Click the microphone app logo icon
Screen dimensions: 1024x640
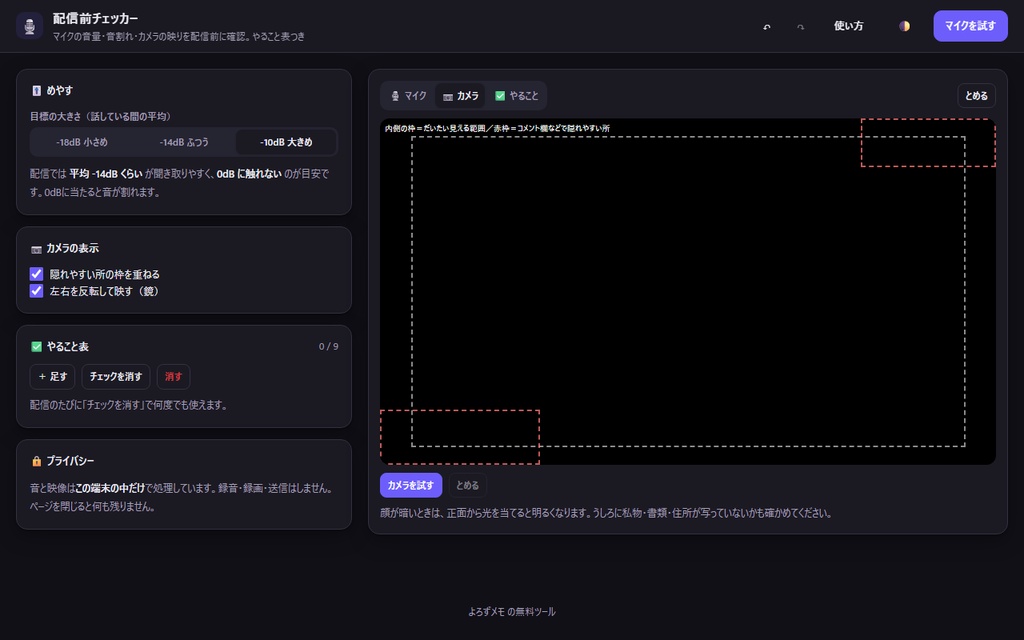(29, 26)
